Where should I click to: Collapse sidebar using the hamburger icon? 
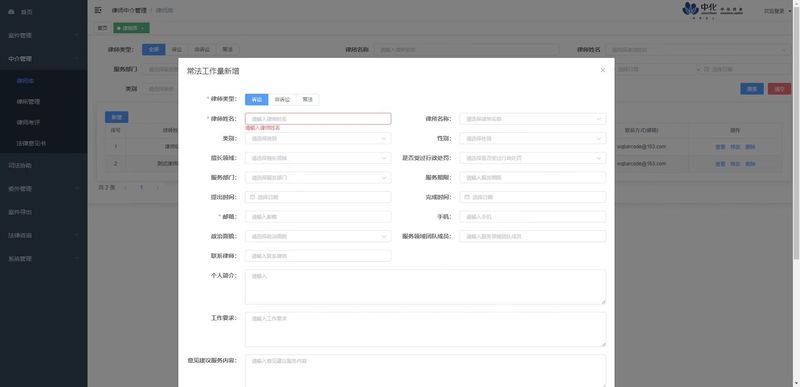[98, 10]
